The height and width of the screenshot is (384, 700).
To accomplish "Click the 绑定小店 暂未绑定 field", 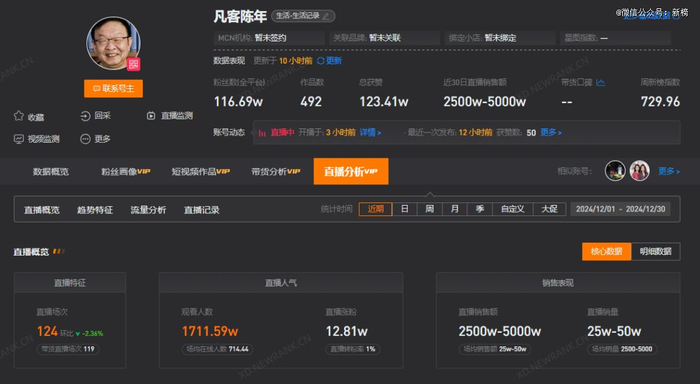I will [x=500, y=38].
